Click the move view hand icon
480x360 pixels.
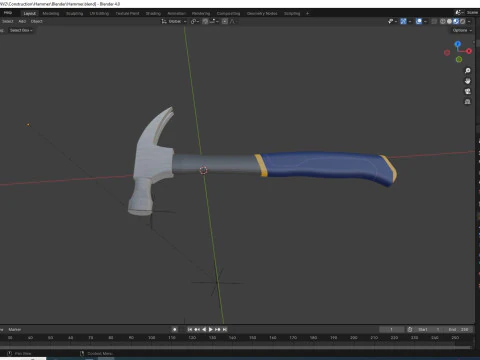pyautogui.click(x=468, y=81)
